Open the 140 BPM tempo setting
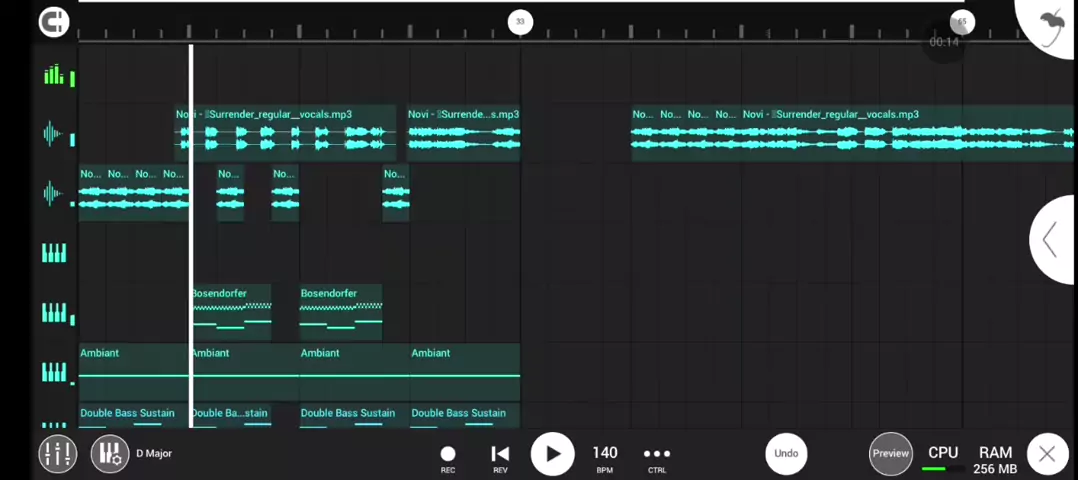The image size is (1078, 480). [604, 455]
